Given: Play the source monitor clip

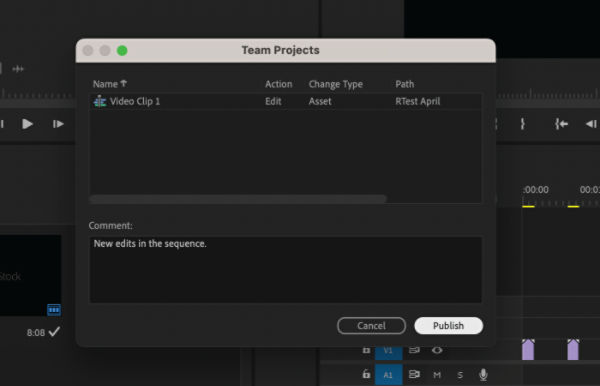Looking at the screenshot, I should click(27, 124).
